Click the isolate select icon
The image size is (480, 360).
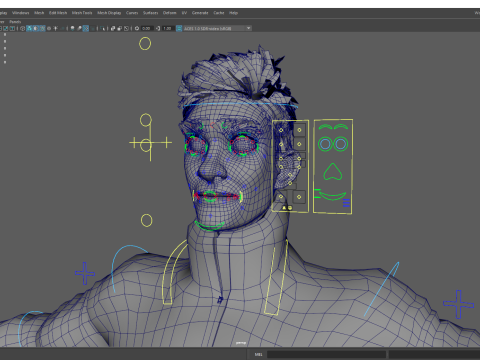click(102, 28)
